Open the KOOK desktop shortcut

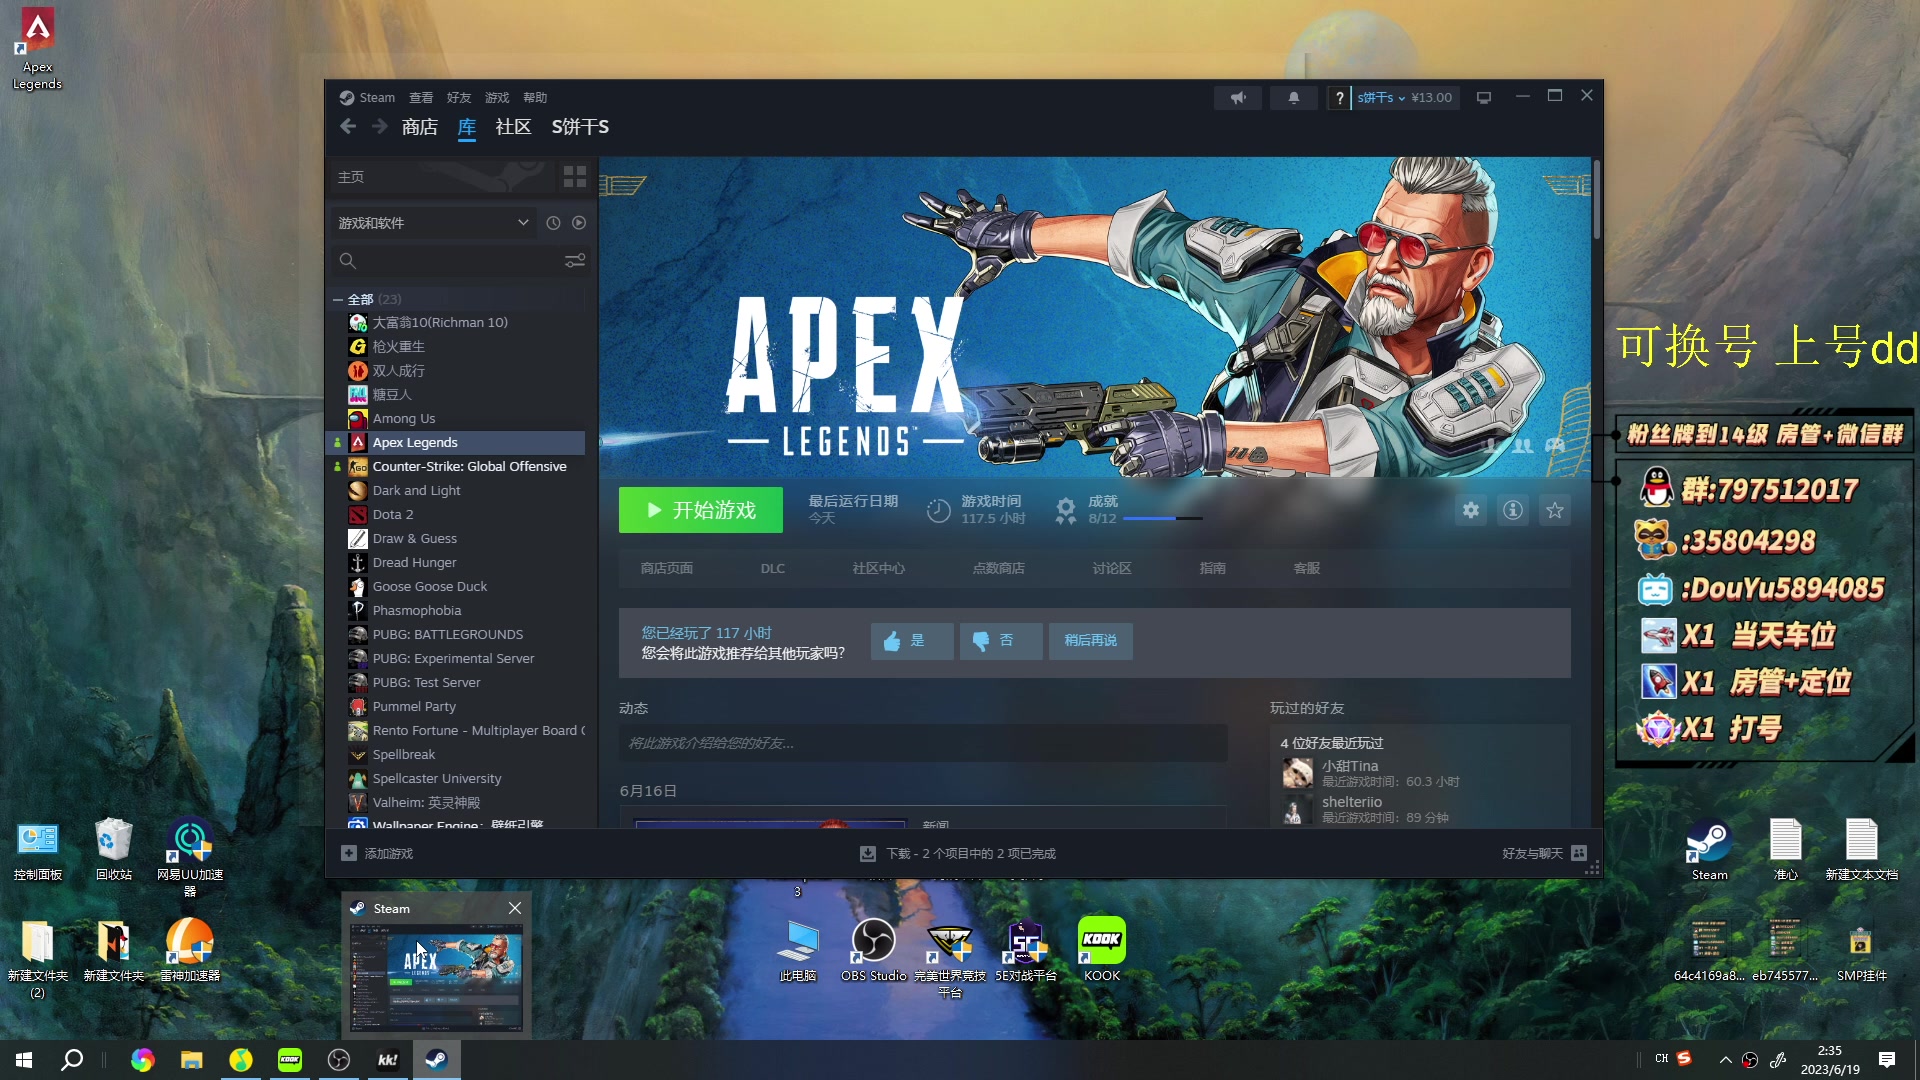[x=1102, y=950]
